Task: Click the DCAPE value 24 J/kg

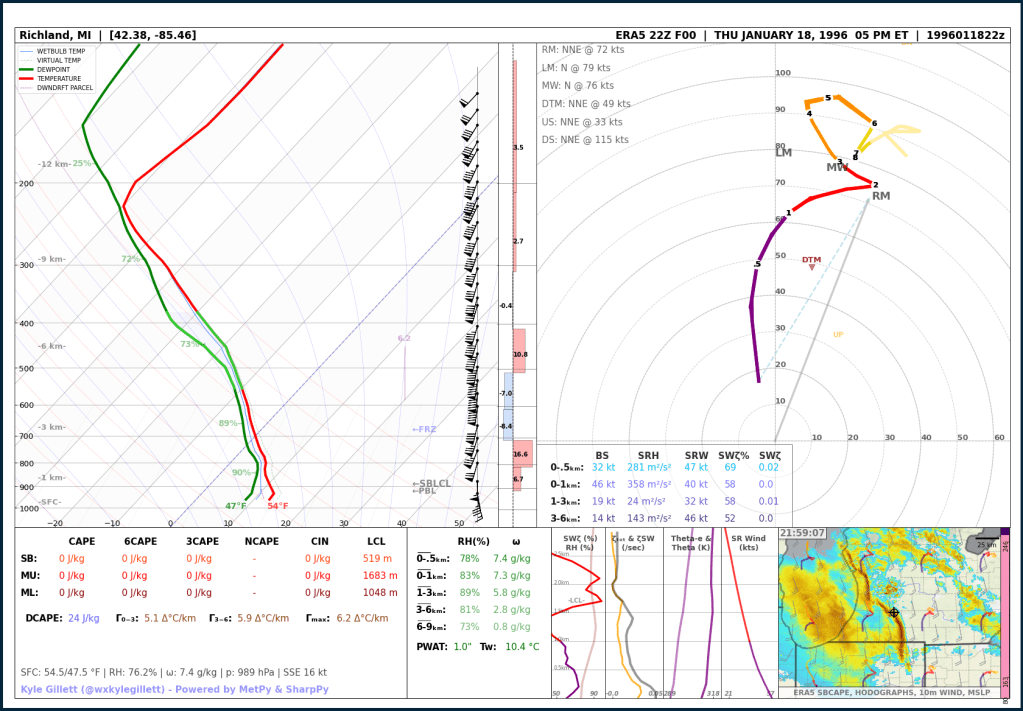Action: [x=83, y=618]
